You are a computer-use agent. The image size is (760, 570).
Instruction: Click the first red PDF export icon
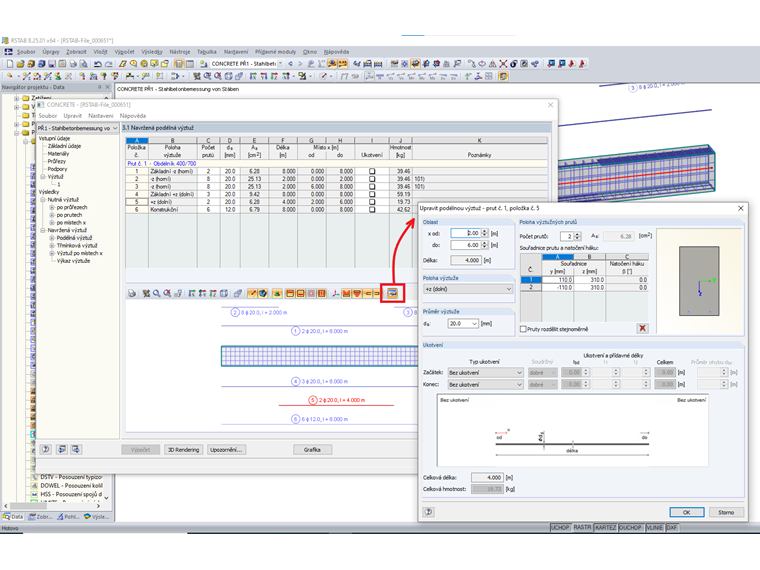[x=572, y=63]
